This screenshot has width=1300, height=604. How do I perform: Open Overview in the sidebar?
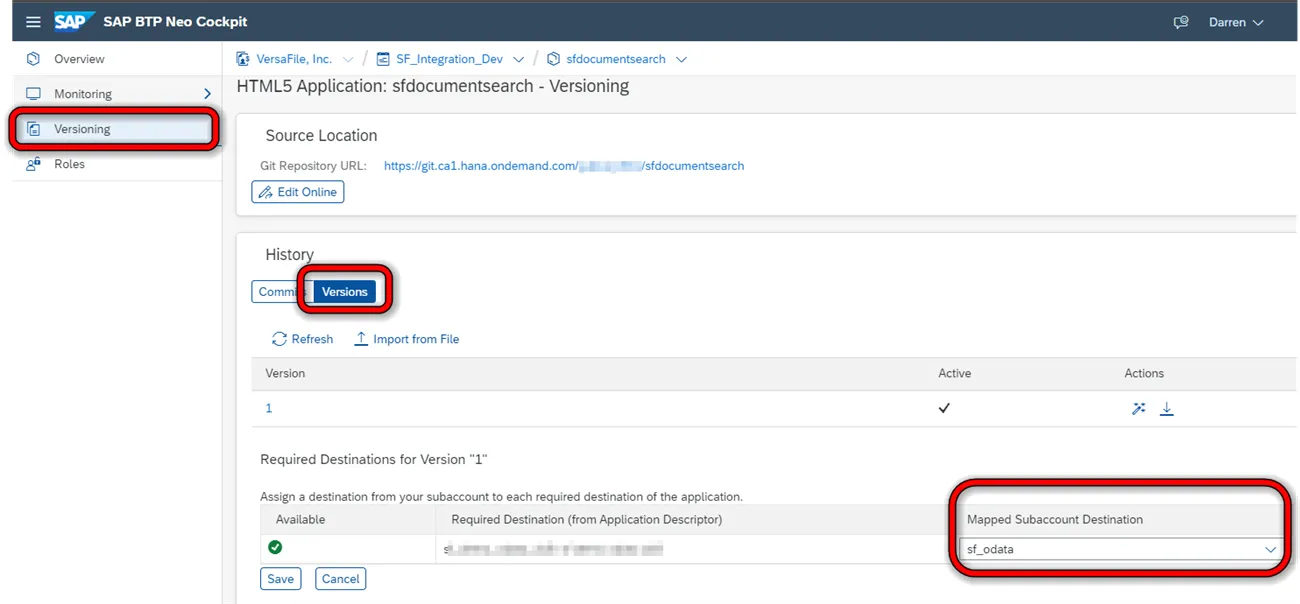tap(79, 59)
